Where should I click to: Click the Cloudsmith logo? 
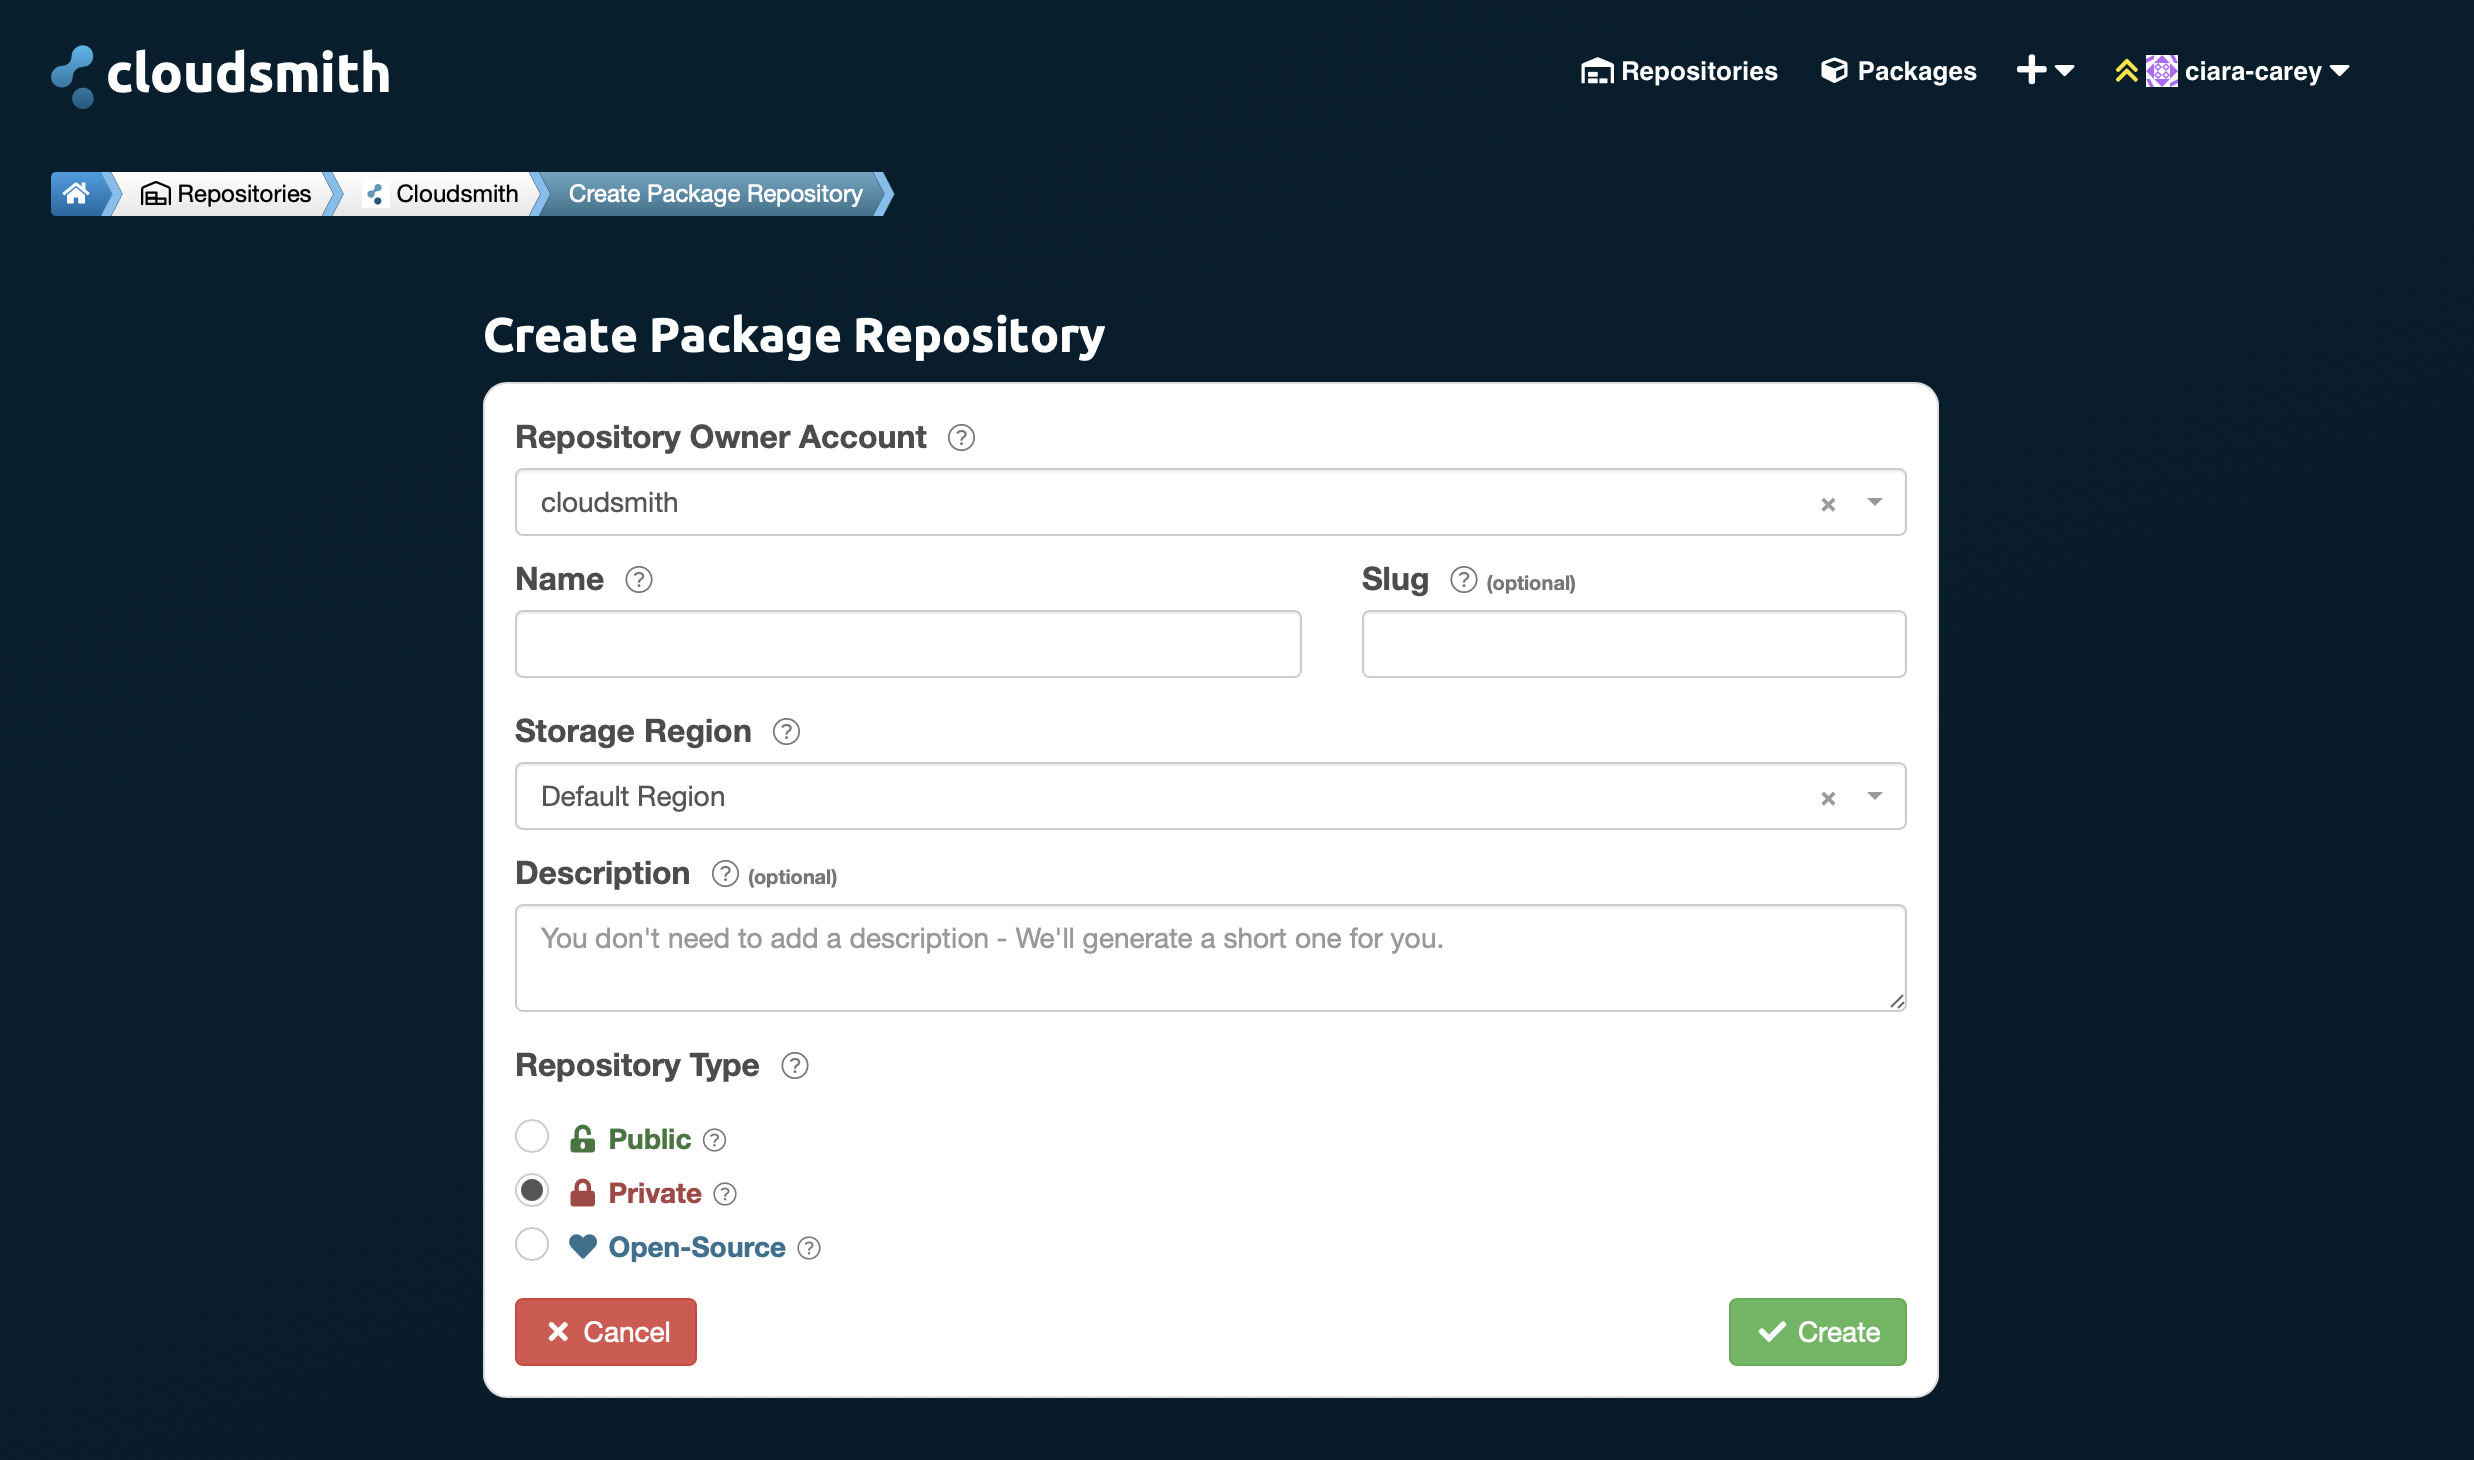(219, 73)
